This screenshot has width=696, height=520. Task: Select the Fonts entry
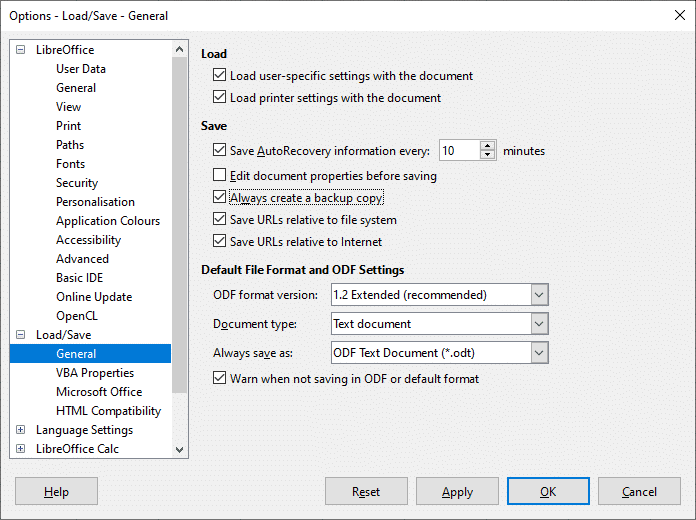[70, 164]
